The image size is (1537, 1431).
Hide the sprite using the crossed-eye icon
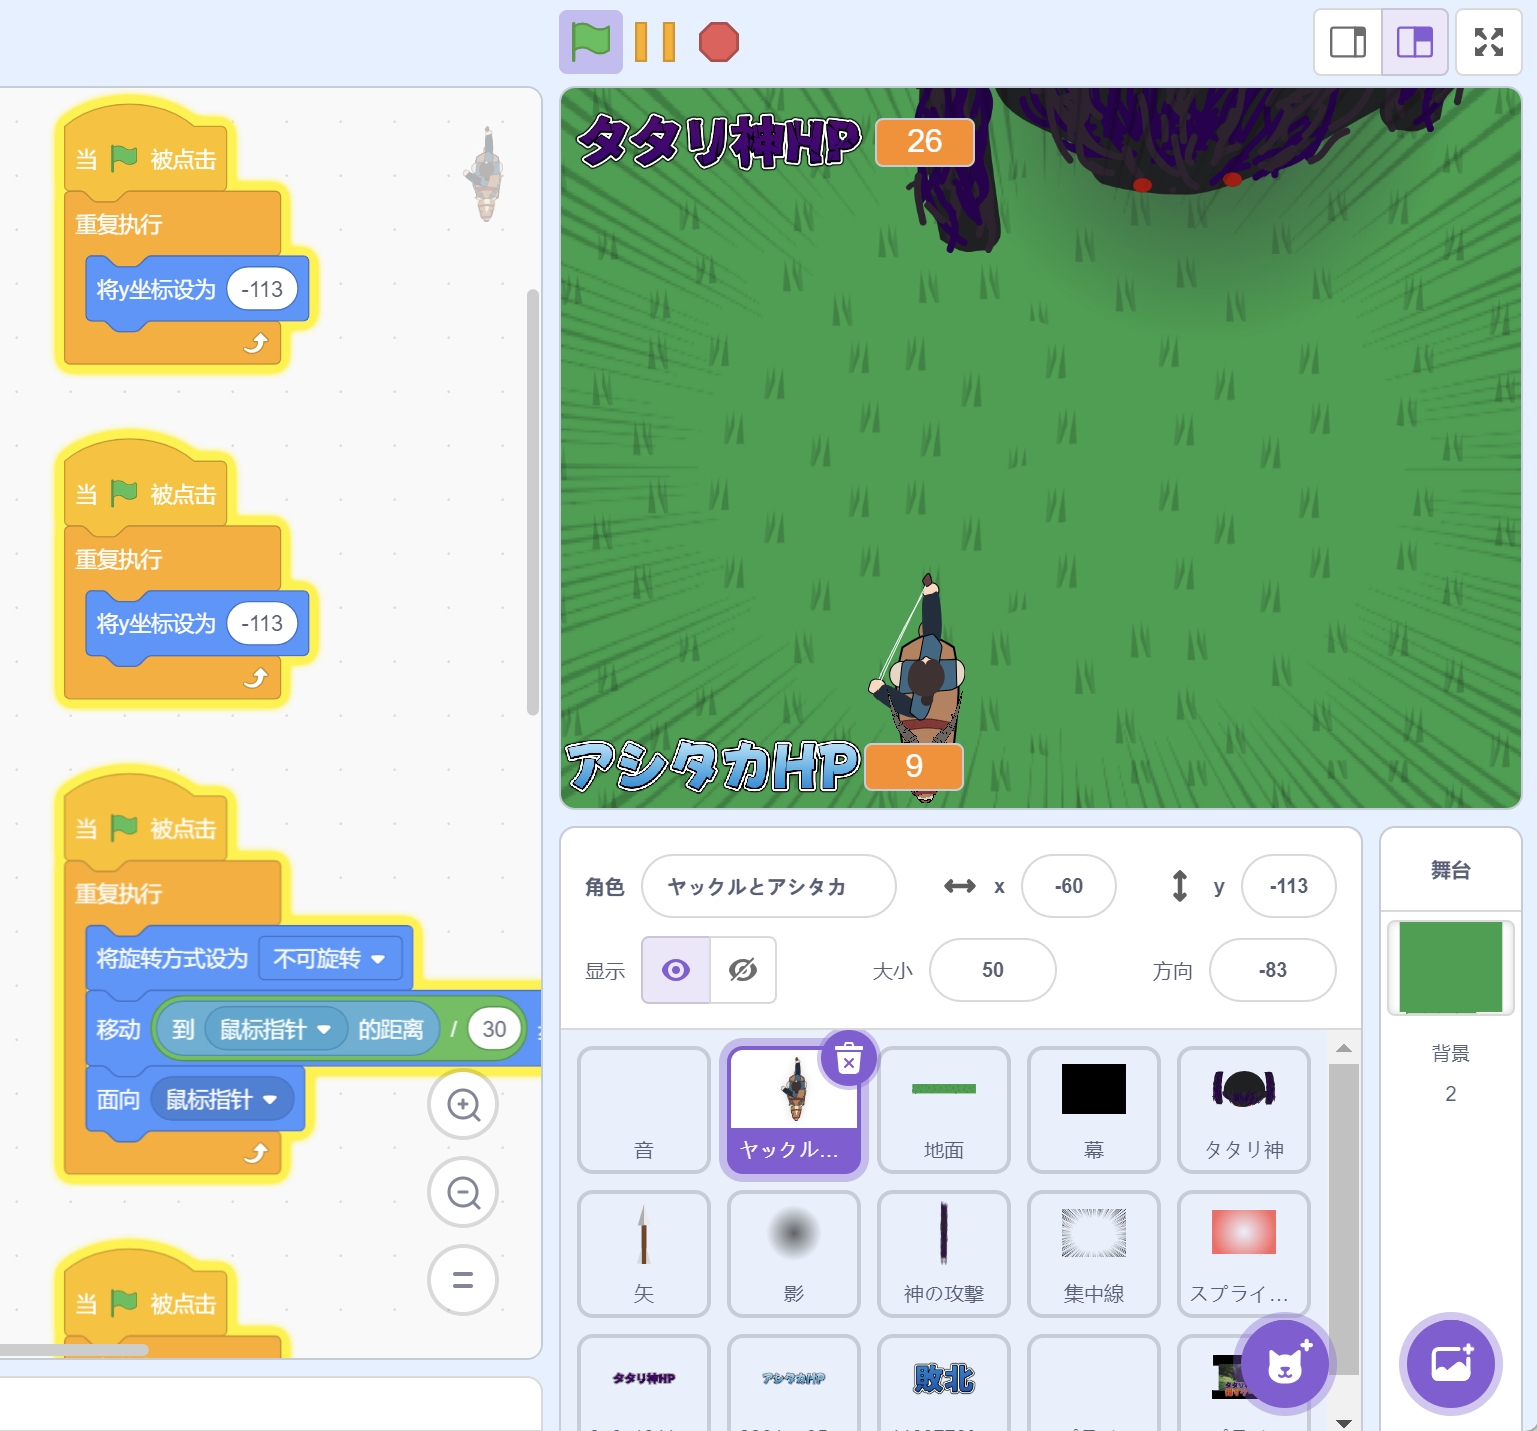click(x=743, y=970)
